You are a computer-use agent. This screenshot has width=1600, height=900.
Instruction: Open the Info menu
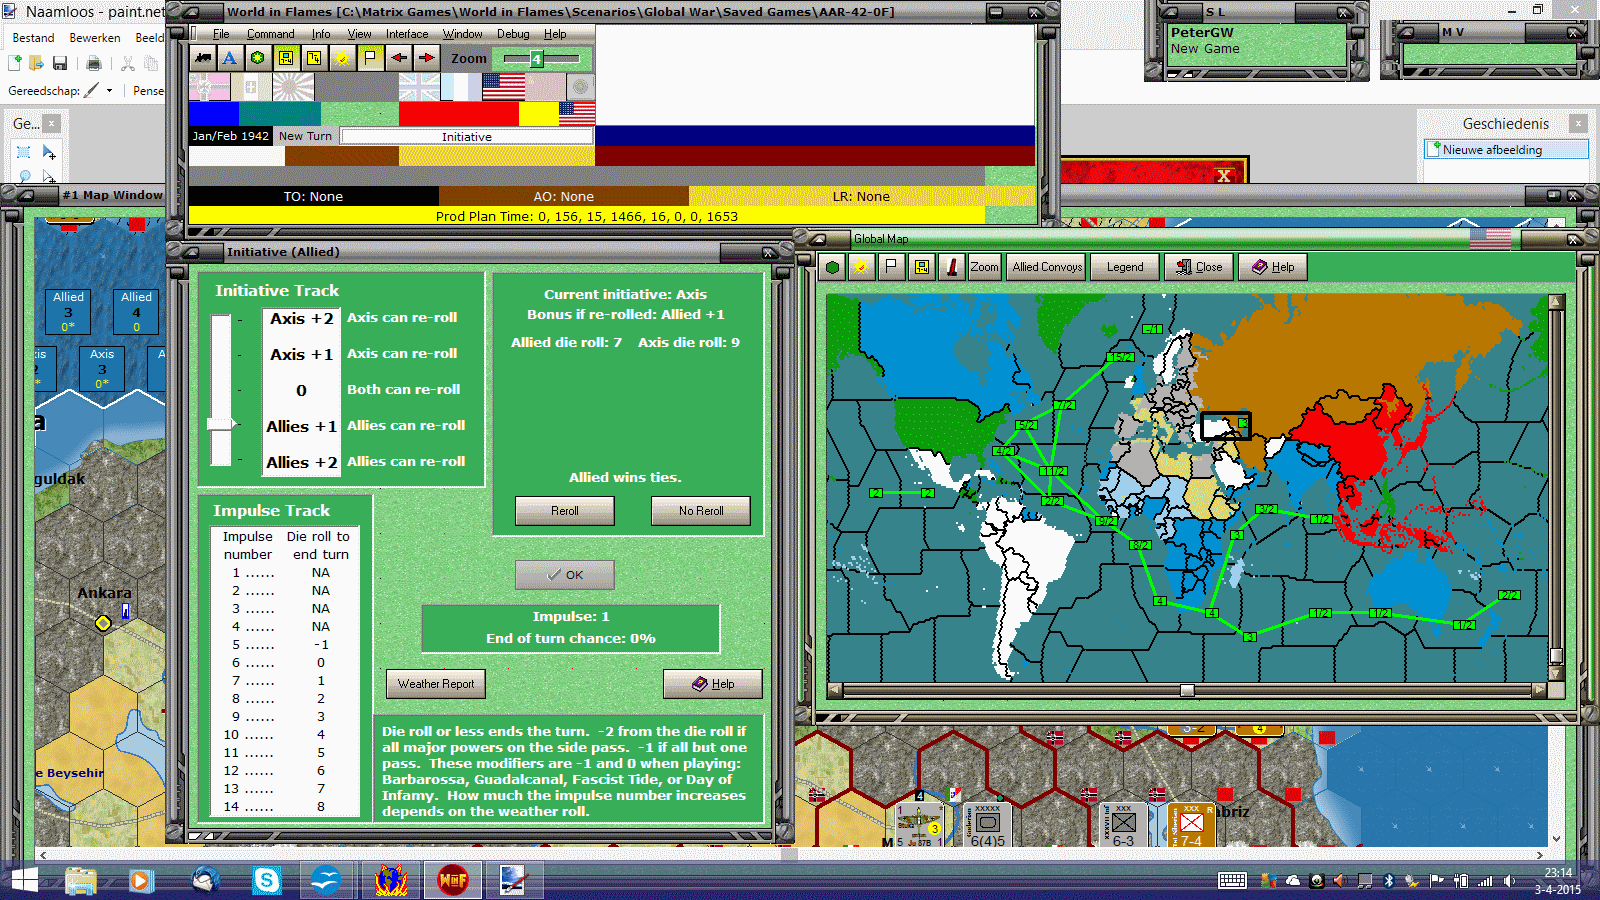click(321, 34)
